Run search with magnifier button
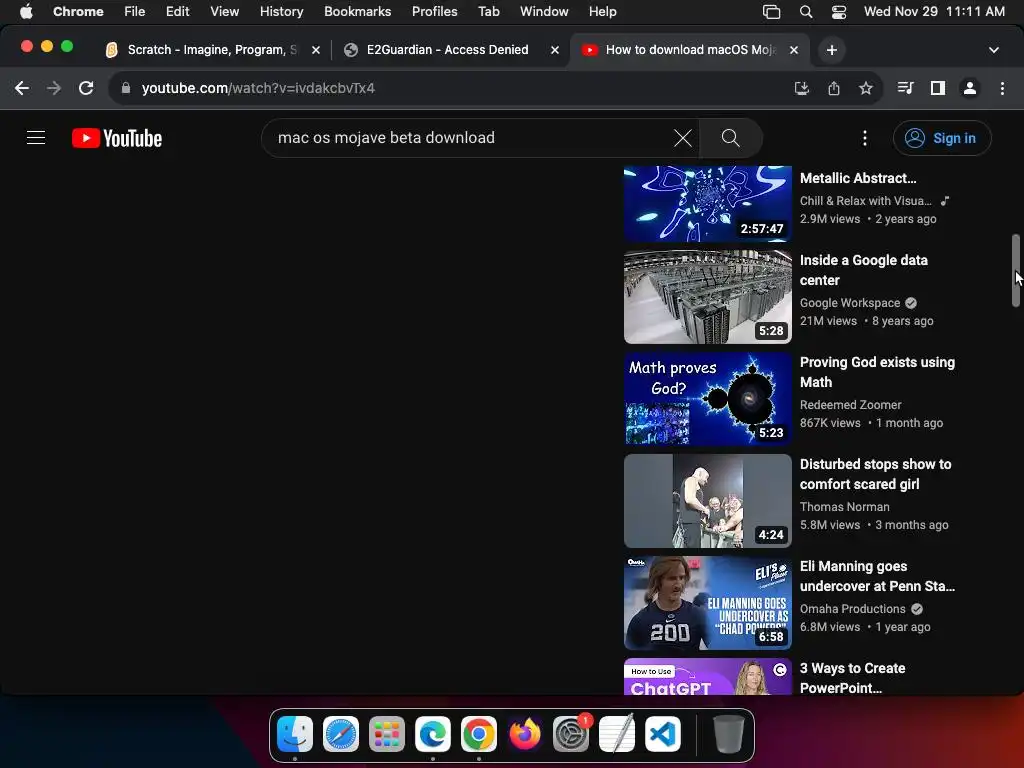Screen dimensions: 1024x768 (730, 138)
